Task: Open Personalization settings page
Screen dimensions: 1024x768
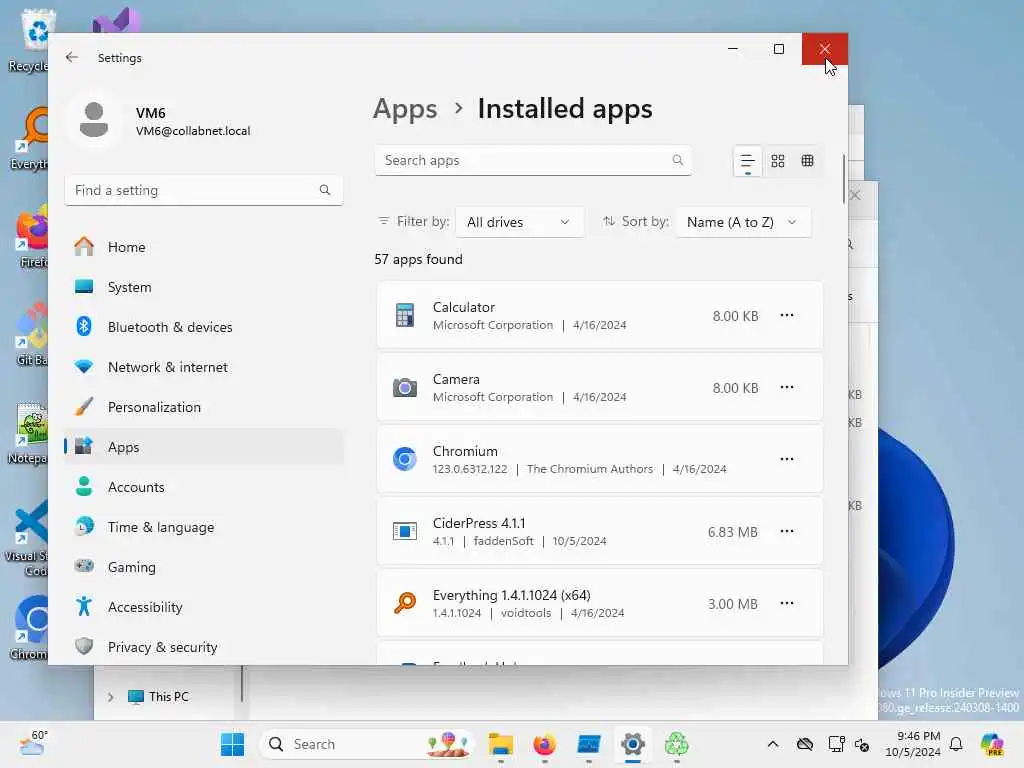Action: pos(203,407)
